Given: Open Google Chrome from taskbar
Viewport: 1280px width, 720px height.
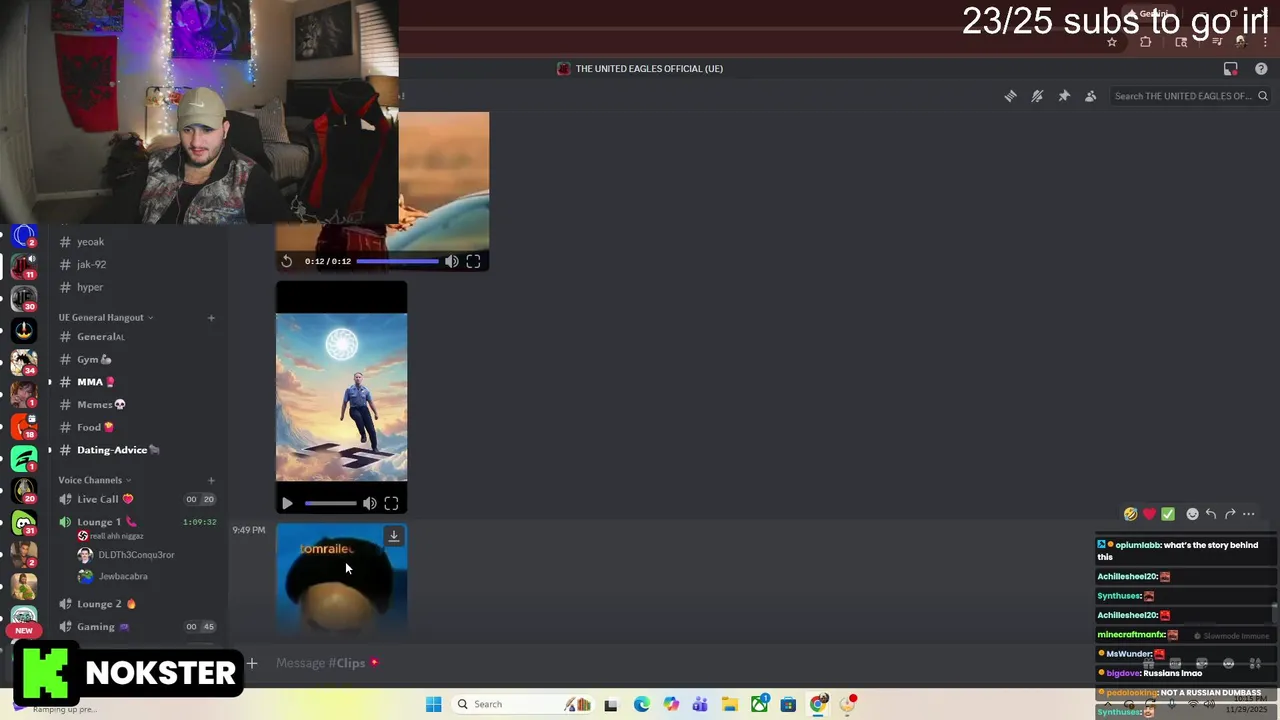Looking at the screenshot, I should pyautogui.click(x=818, y=704).
